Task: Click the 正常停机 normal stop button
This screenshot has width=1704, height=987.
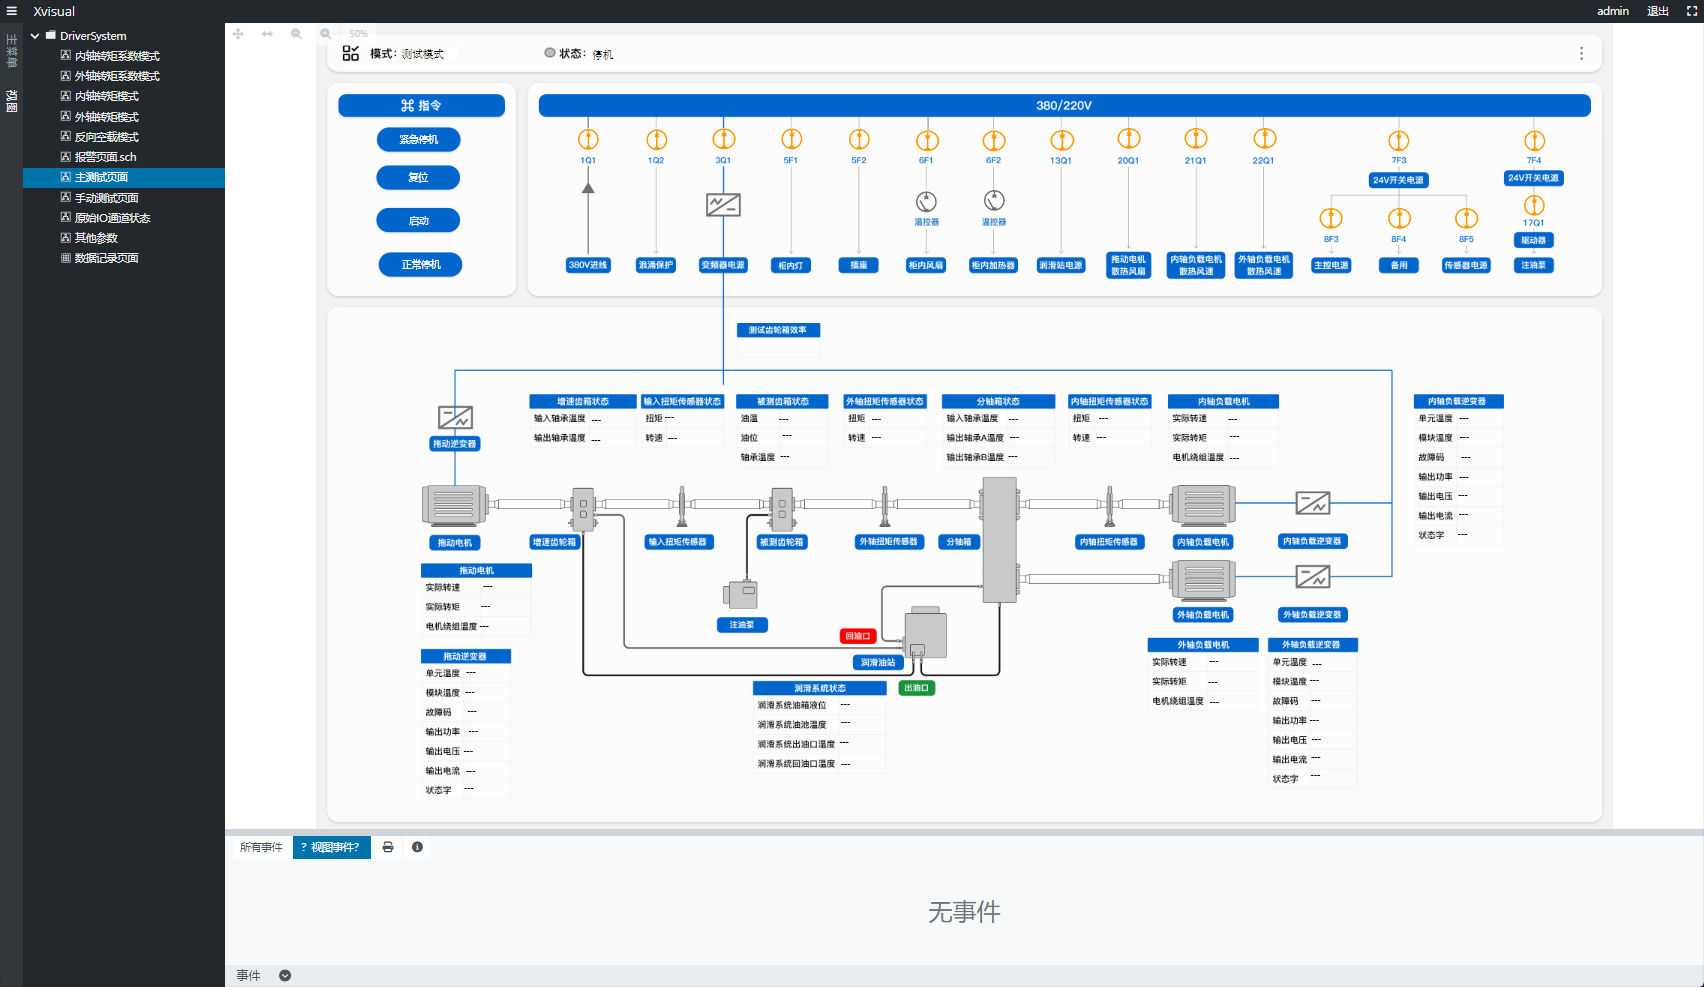Action: [421, 265]
